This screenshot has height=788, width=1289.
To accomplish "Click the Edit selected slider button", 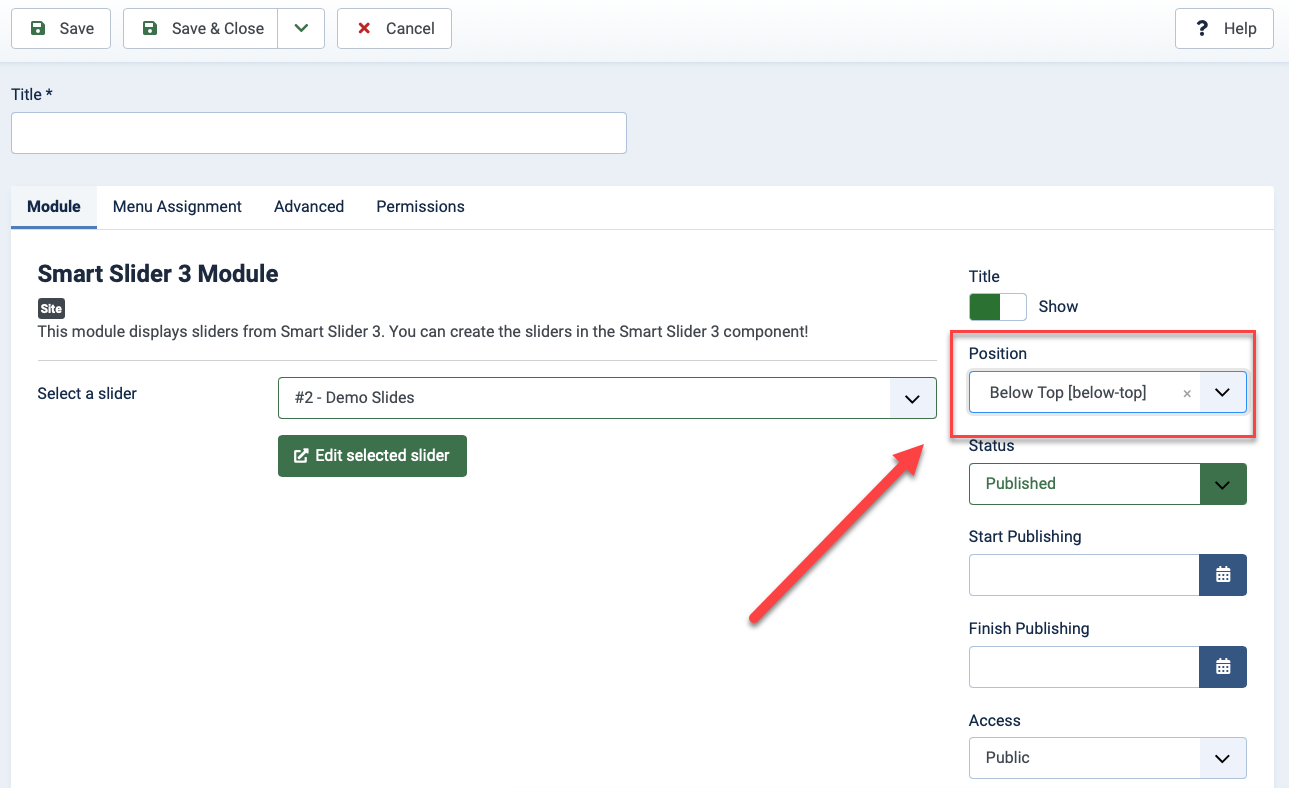I will pos(372,456).
